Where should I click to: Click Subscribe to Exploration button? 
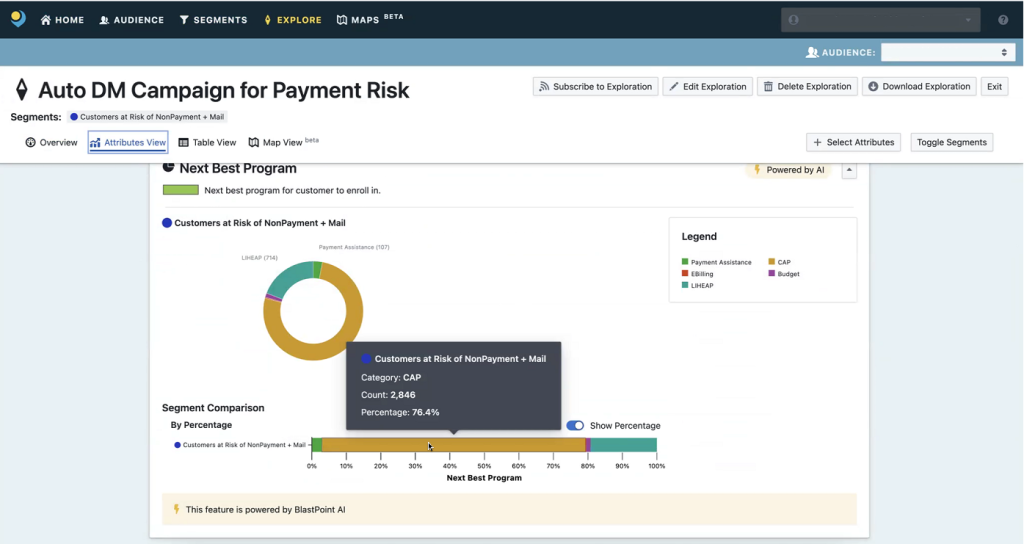(595, 87)
